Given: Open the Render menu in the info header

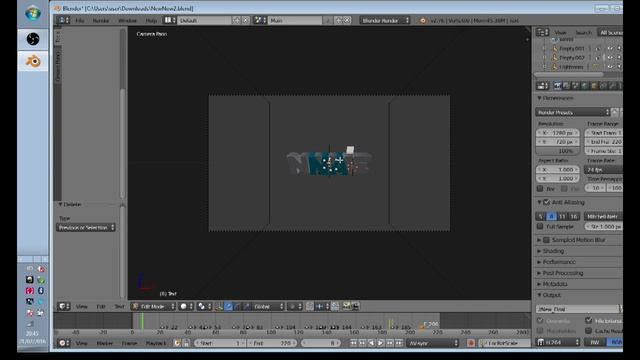Looking at the screenshot, I should [101, 20].
